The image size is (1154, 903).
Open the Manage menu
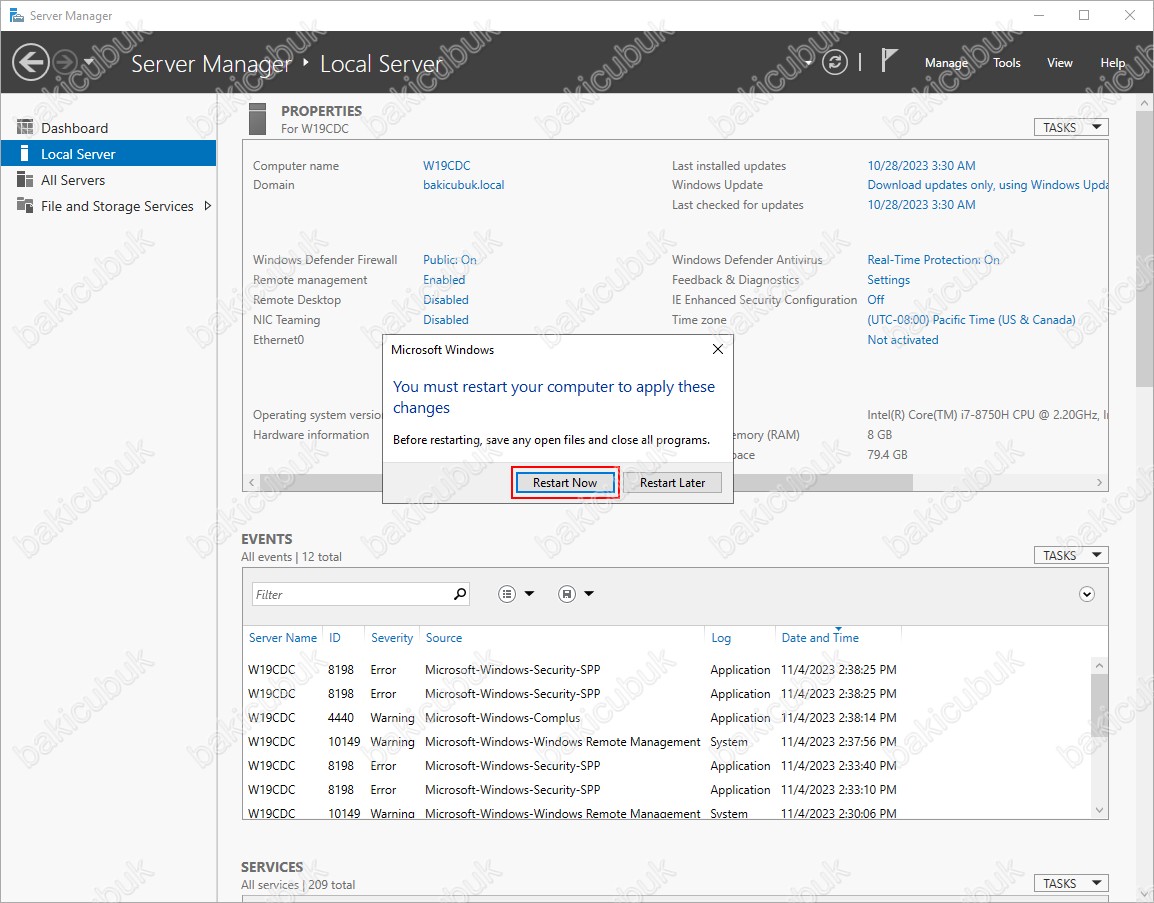point(946,63)
